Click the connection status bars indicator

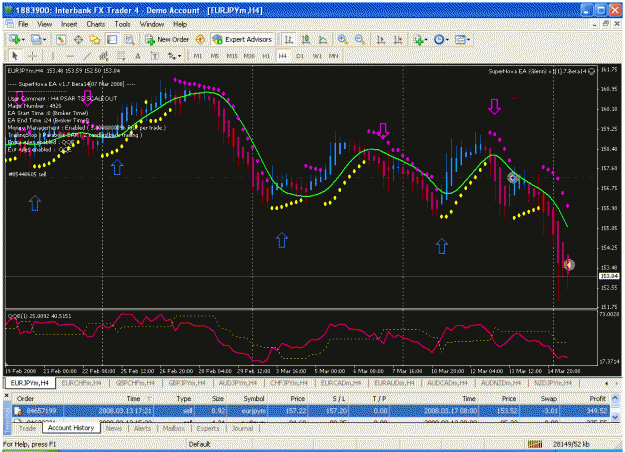535,444
